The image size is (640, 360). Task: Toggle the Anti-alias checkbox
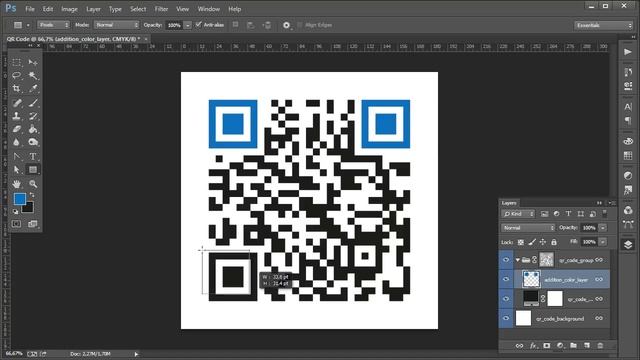pyautogui.click(x=199, y=25)
